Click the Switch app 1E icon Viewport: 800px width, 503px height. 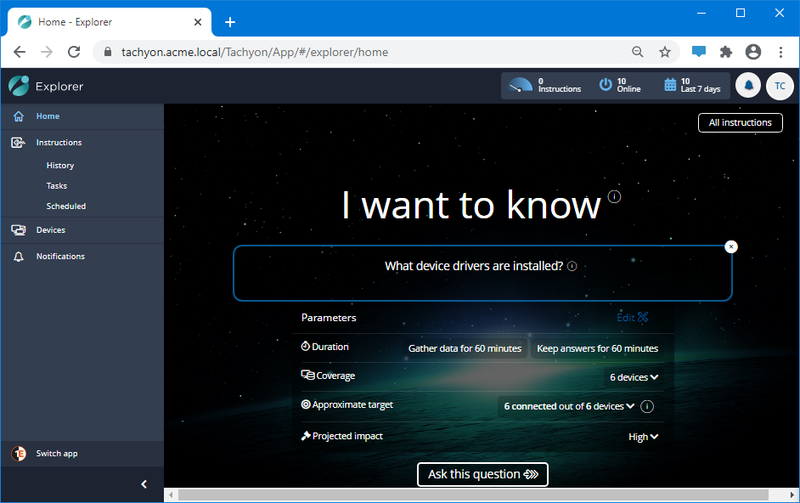pos(19,454)
